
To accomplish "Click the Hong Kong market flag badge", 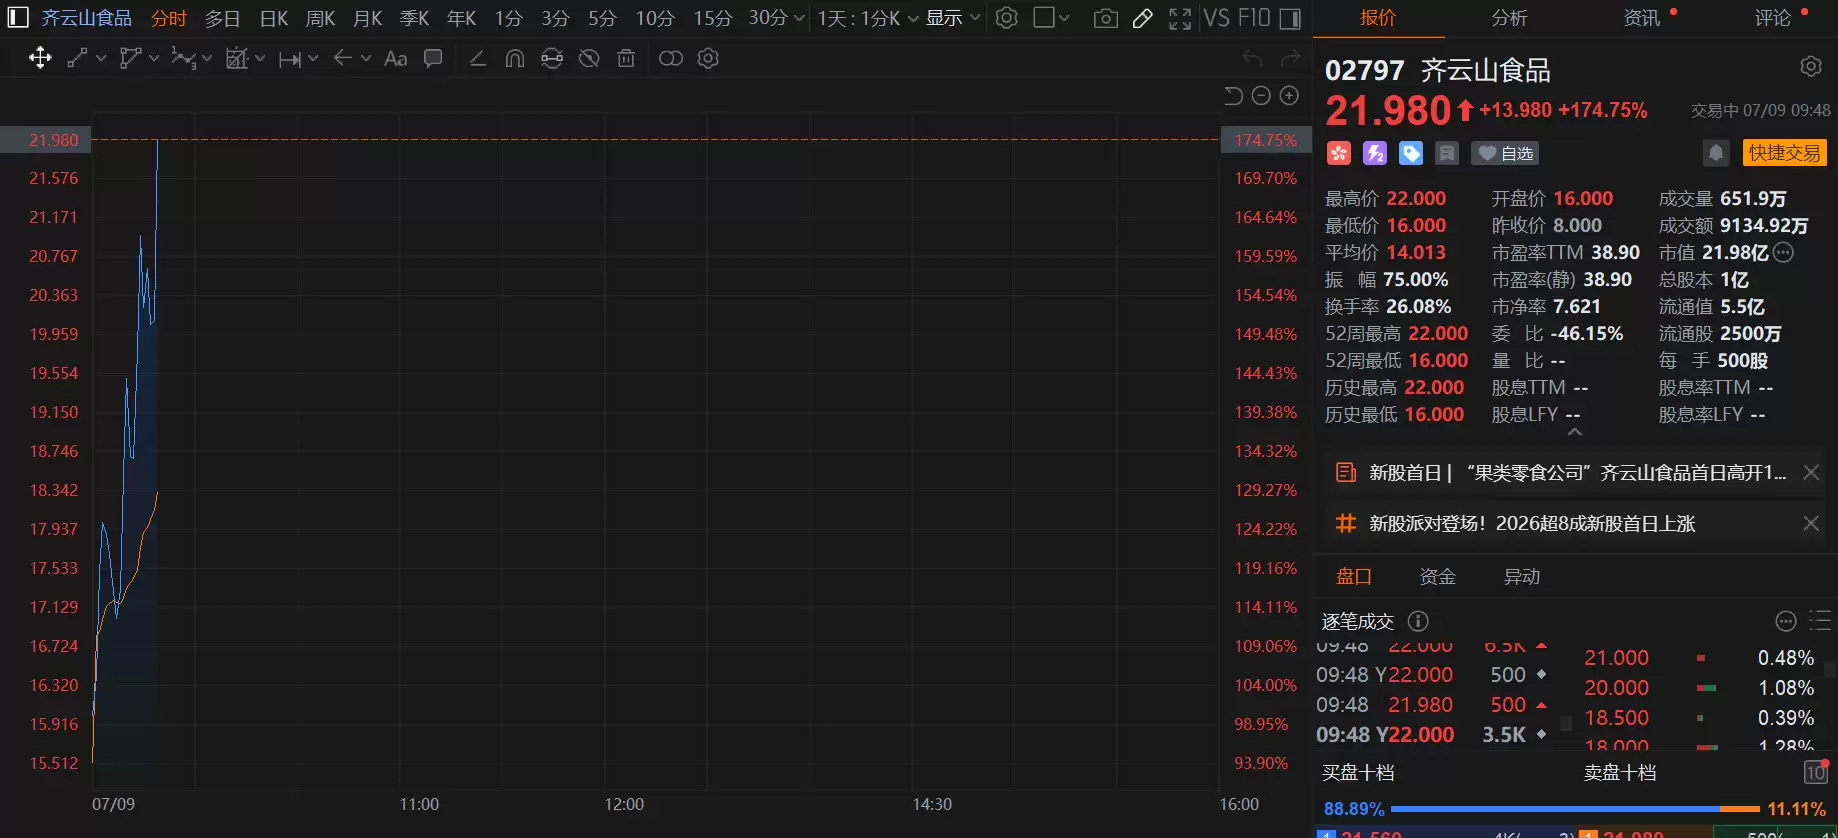I will pyautogui.click(x=1339, y=153).
